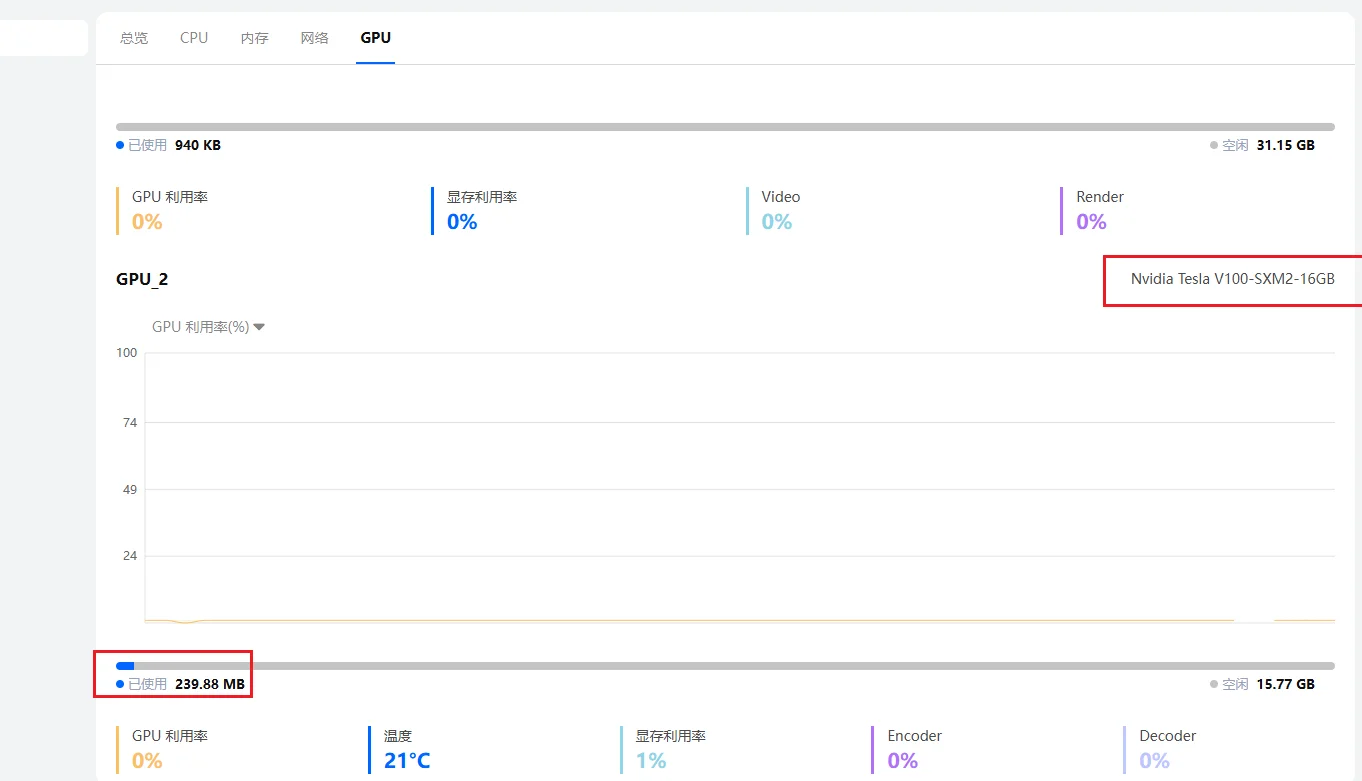Click blue used segment of GPU_2 memory bar
The height and width of the screenshot is (781, 1362).
125,666
